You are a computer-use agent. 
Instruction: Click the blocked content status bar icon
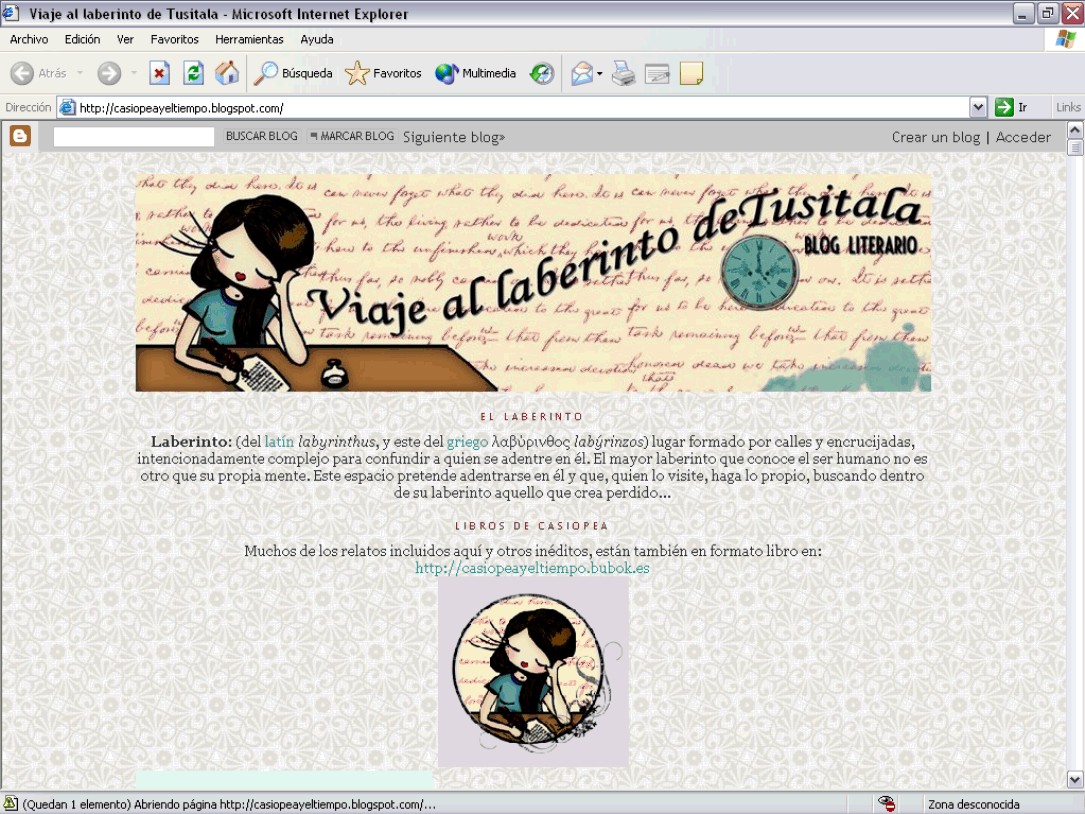point(886,804)
